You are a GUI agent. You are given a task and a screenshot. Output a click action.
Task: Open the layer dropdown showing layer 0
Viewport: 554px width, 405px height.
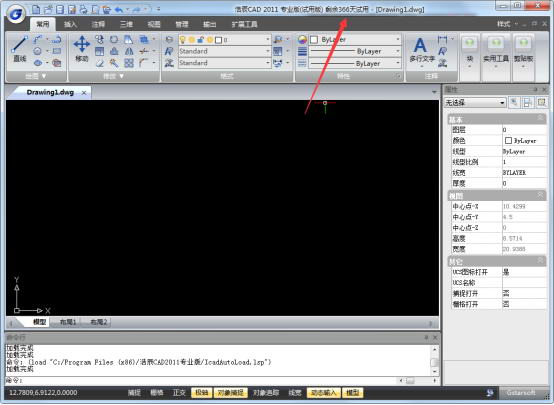click(224, 40)
